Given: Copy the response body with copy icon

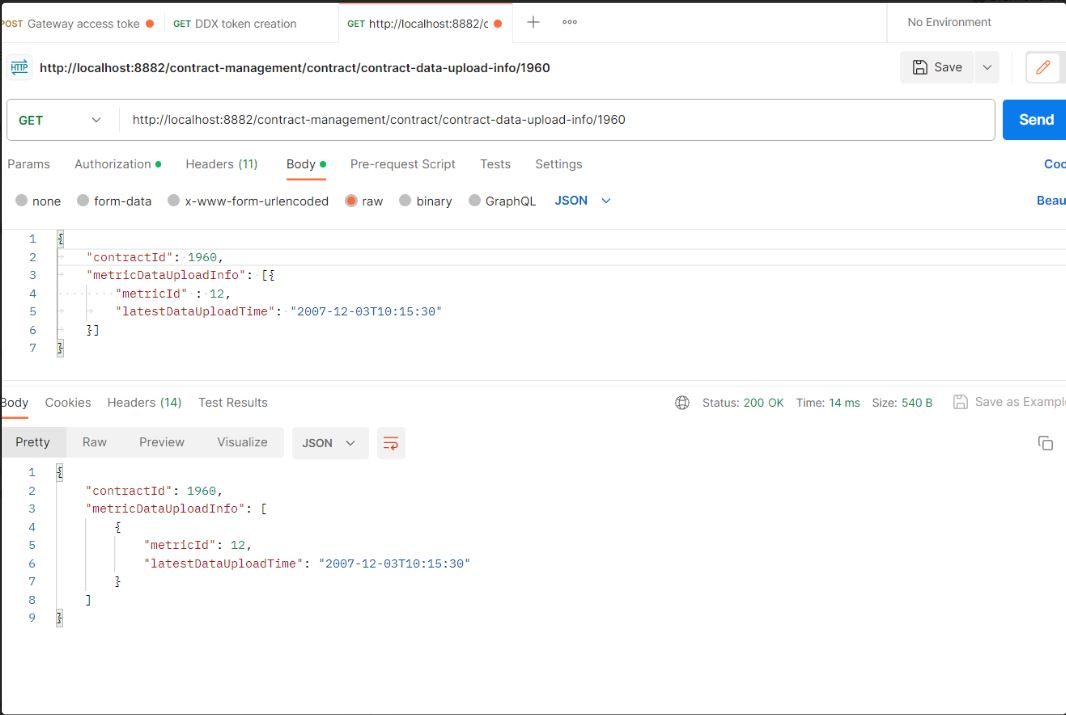Looking at the screenshot, I should [1046, 441].
